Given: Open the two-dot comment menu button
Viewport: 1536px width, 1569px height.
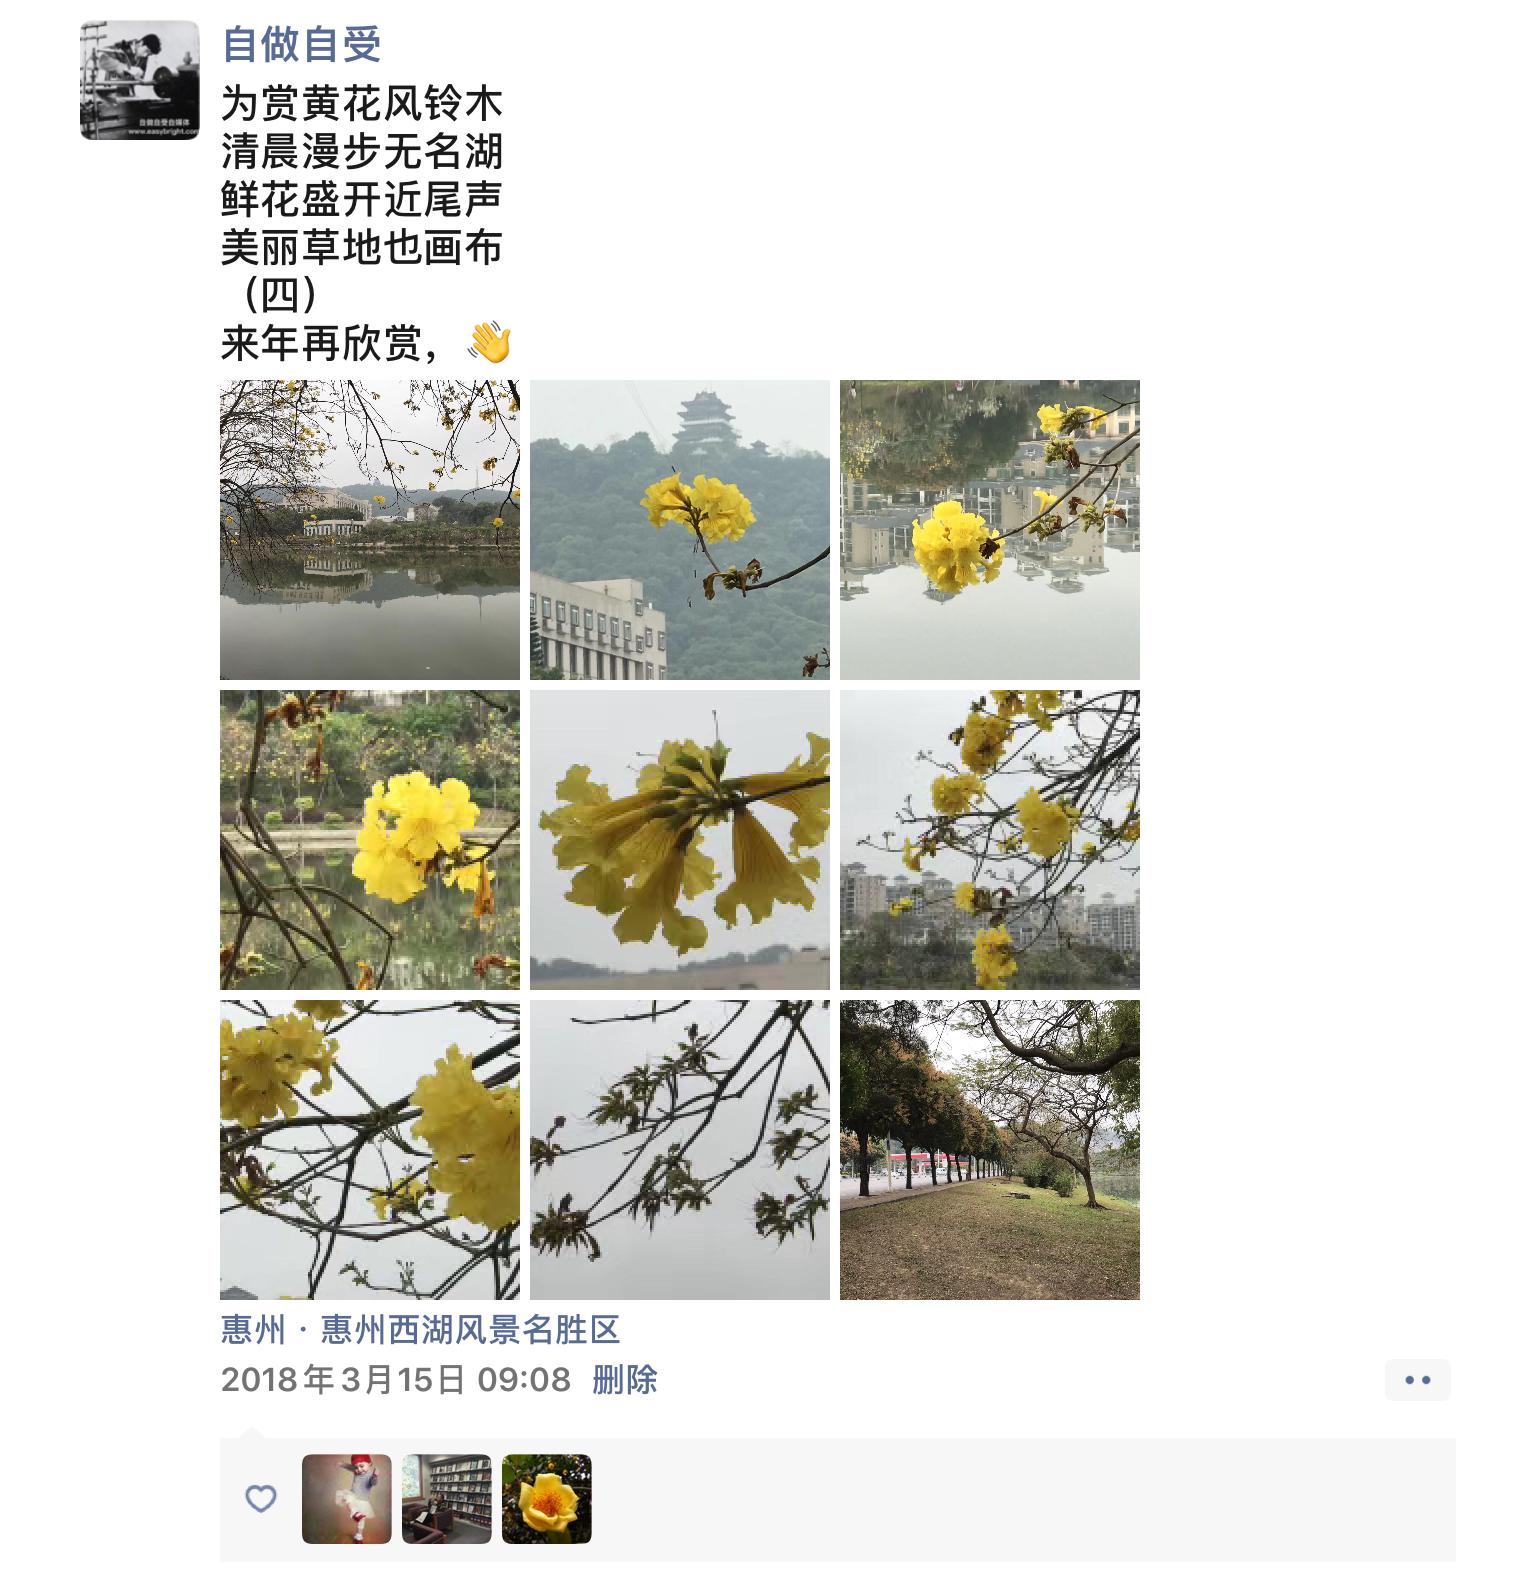Looking at the screenshot, I should click(1417, 1380).
